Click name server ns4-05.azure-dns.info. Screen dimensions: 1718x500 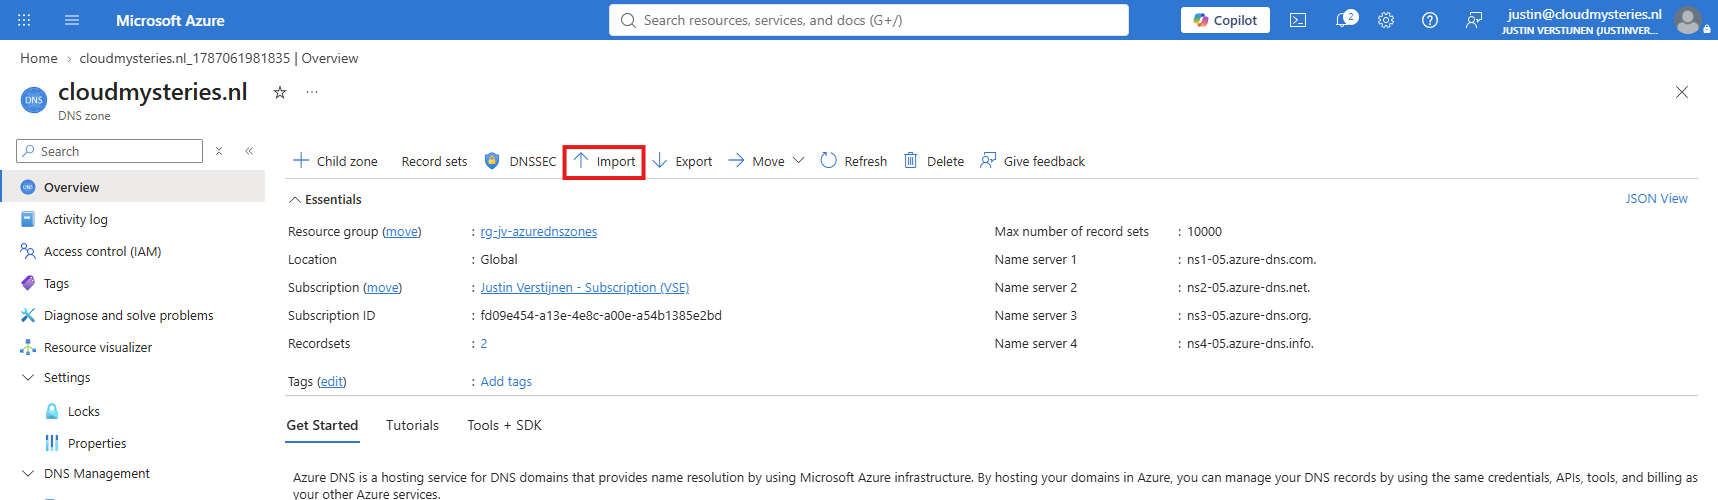(x=1250, y=343)
